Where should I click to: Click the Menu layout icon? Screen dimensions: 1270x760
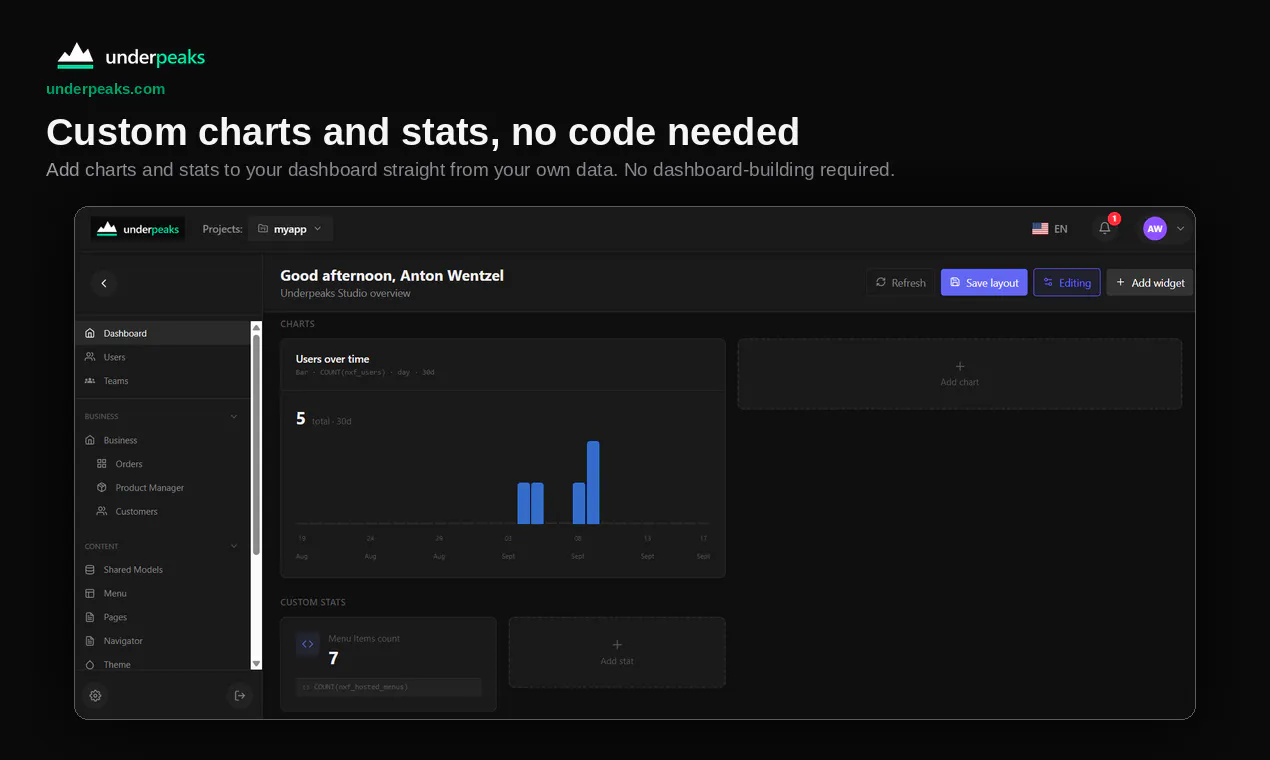click(x=90, y=594)
